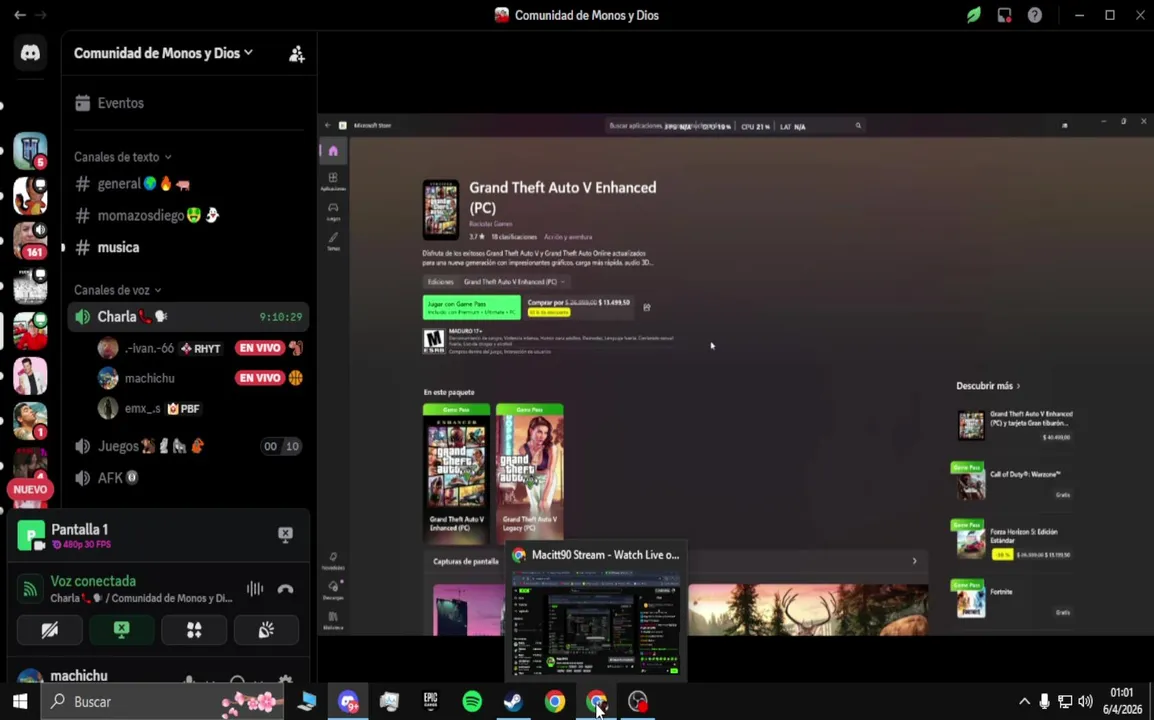Open the server icon with 161 badge
The image size is (1154, 720).
click(x=30, y=241)
